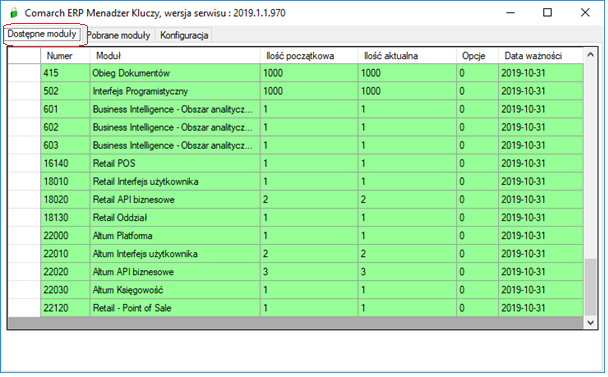608x377 pixels.
Task: Select the Retail - Point of Sale row
Action: tap(295, 308)
